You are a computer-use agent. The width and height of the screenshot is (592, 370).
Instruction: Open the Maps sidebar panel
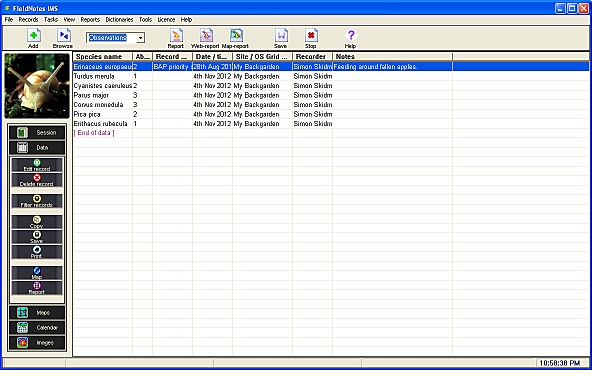37,313
